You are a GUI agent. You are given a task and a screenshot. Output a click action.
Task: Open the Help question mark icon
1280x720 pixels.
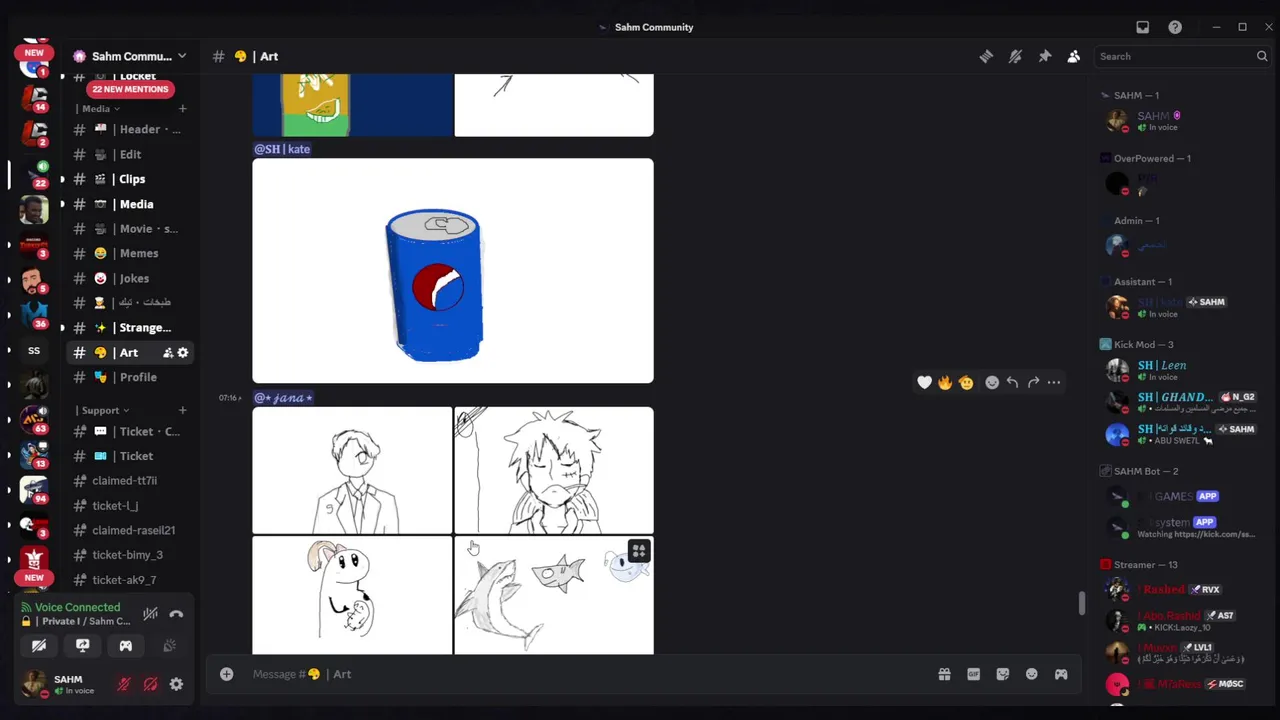pyautogui.click(x=1175, y=27)
